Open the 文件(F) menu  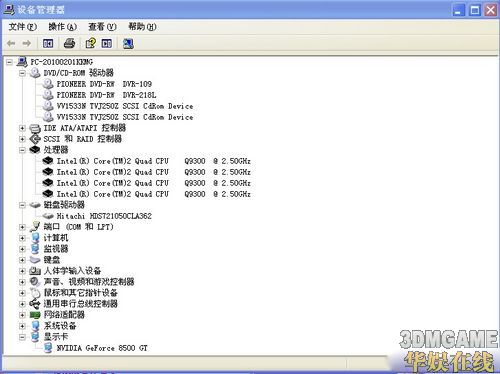pos(22,27)
